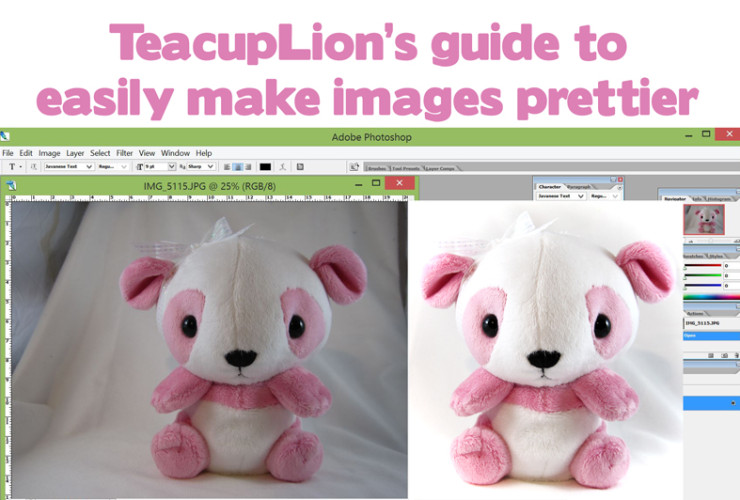Switch to the Layer Comps tab
Screen dimensions: 740x500
[440, 168]
